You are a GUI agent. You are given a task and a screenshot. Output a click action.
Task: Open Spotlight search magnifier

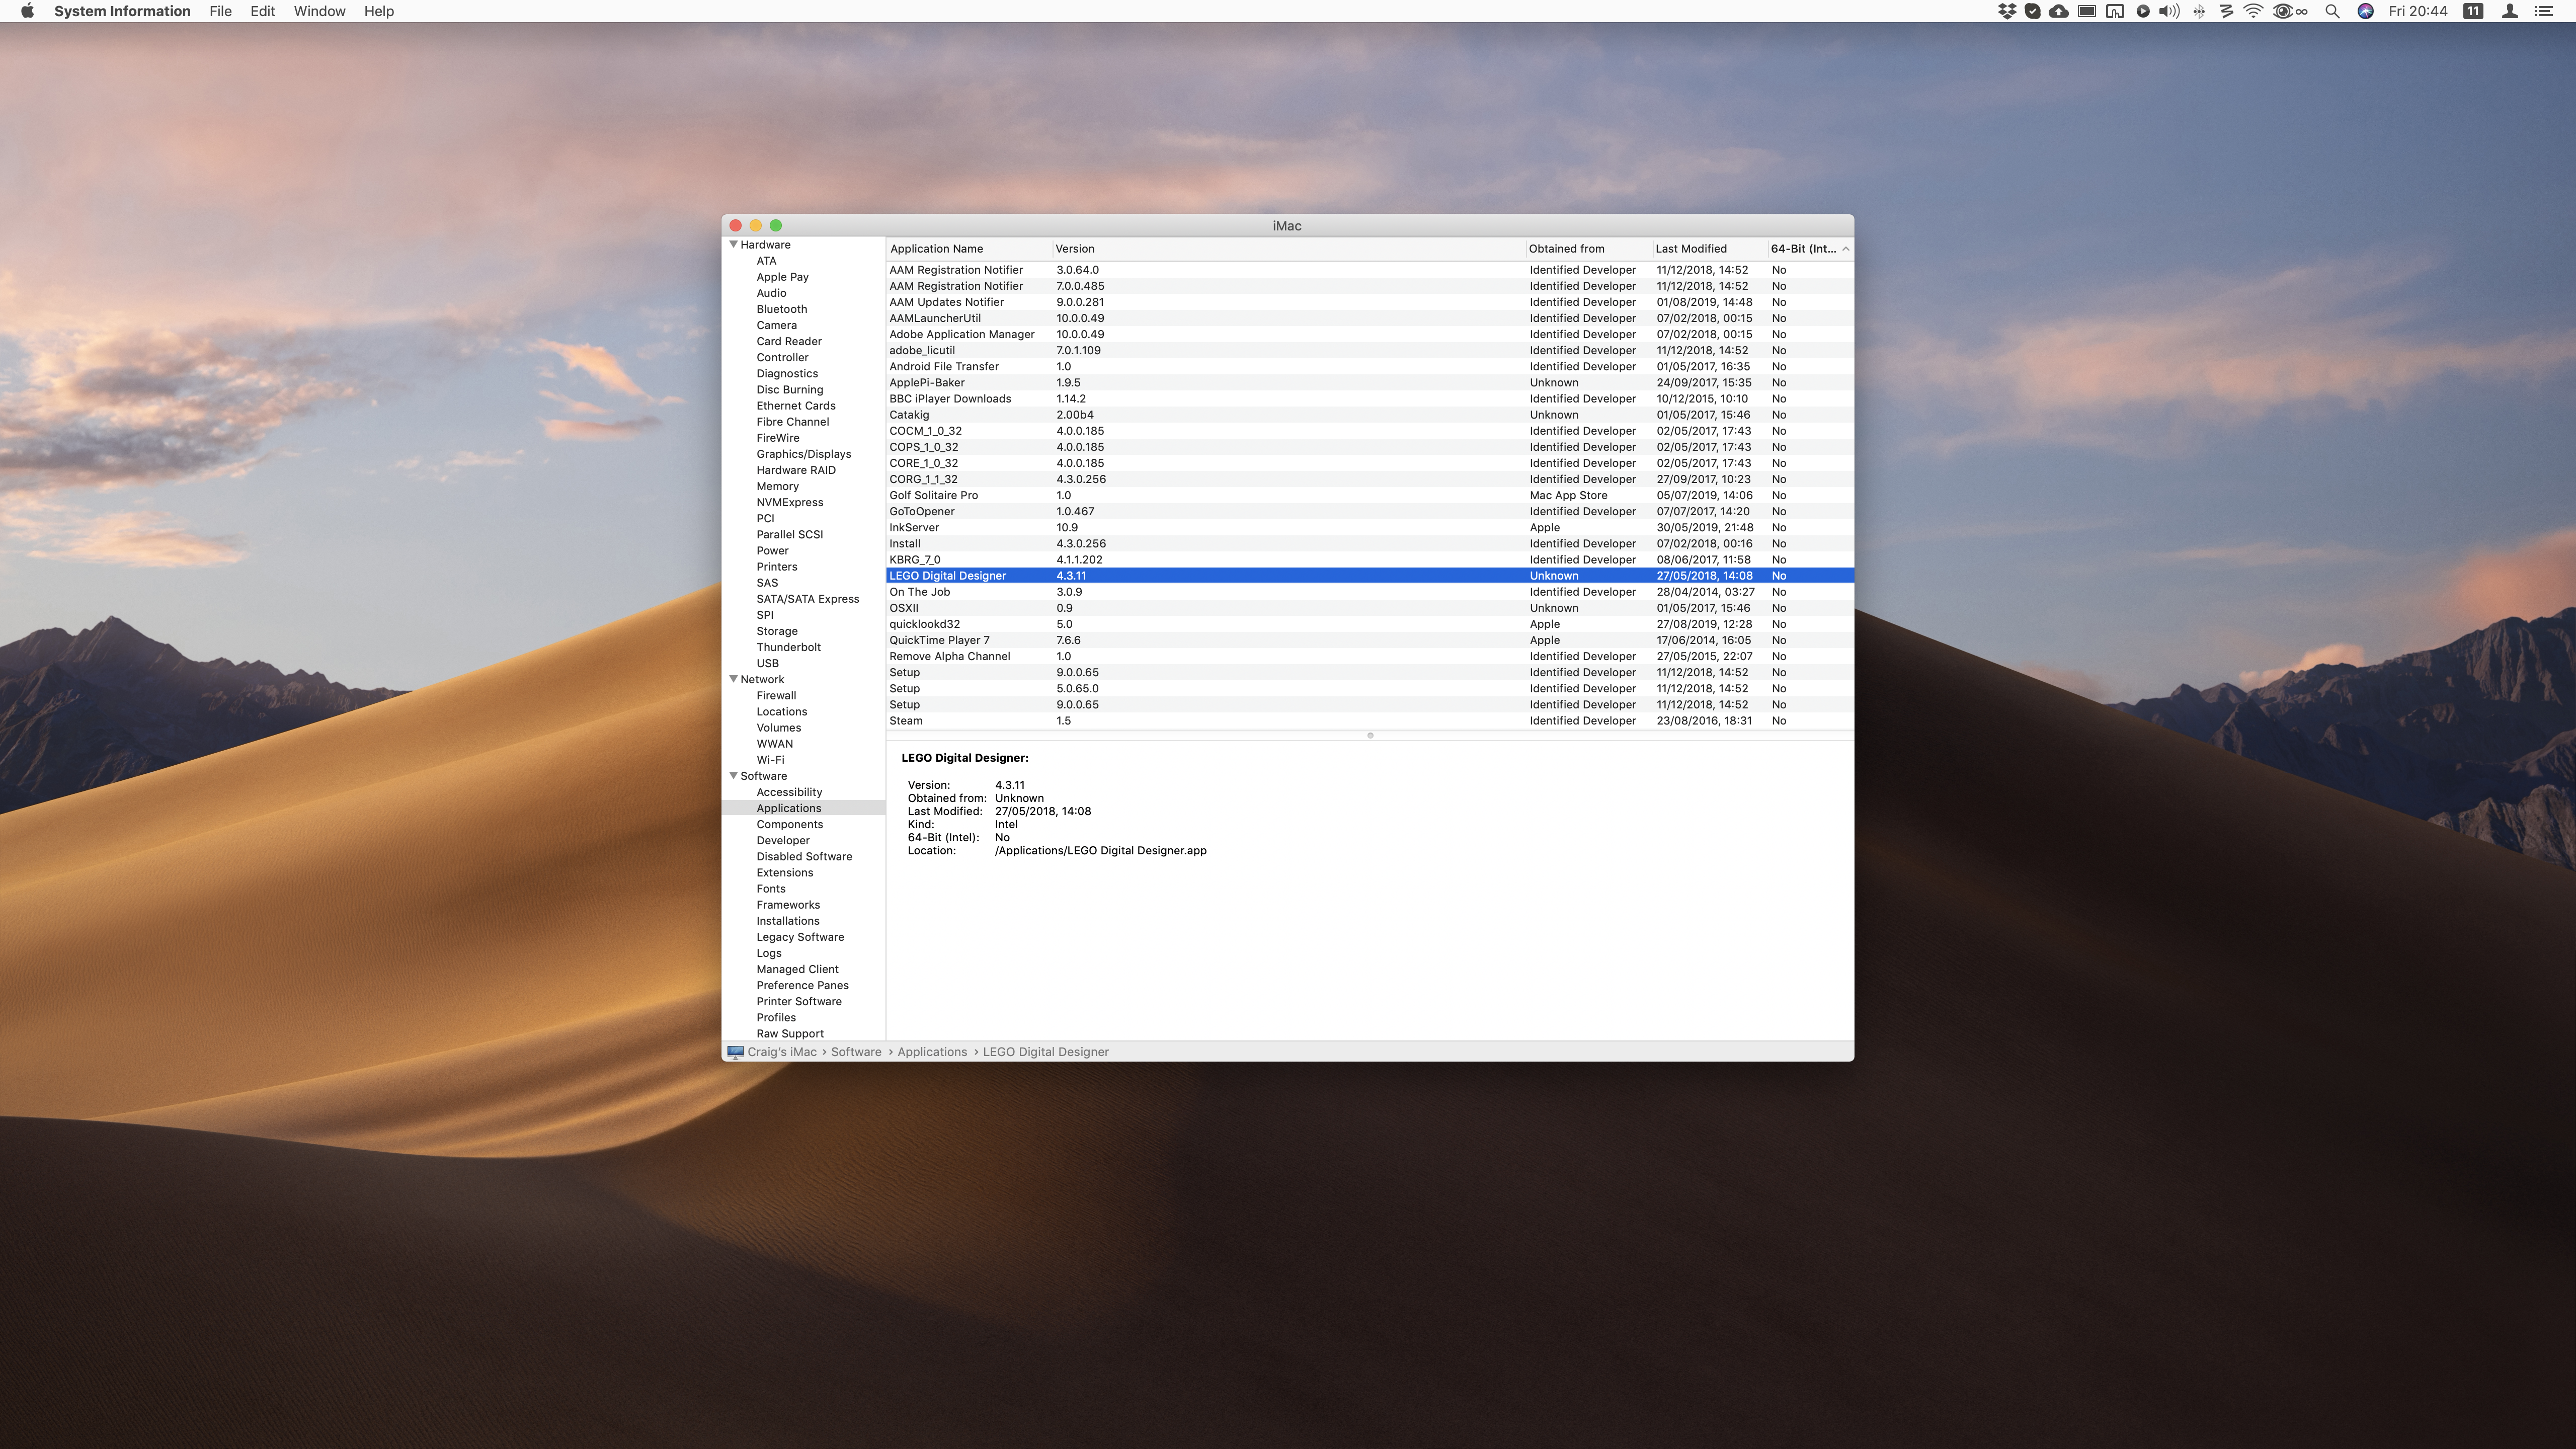pos(2332,11)
